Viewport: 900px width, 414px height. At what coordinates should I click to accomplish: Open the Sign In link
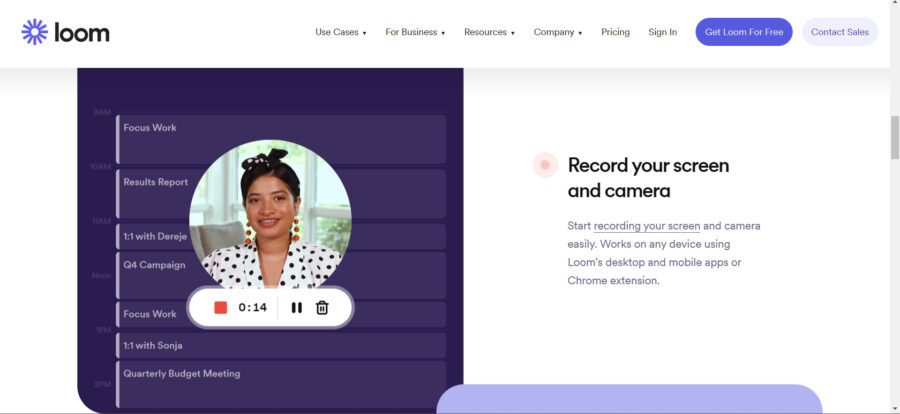(662, 32)
